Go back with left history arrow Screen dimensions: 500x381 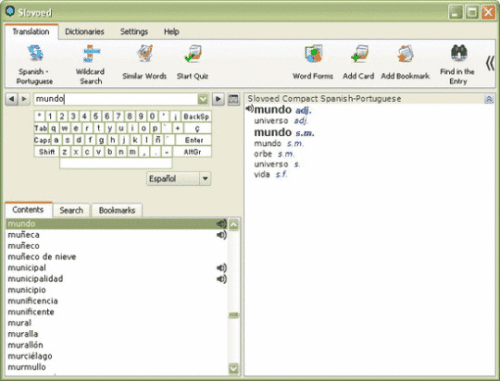click(12, 99)
